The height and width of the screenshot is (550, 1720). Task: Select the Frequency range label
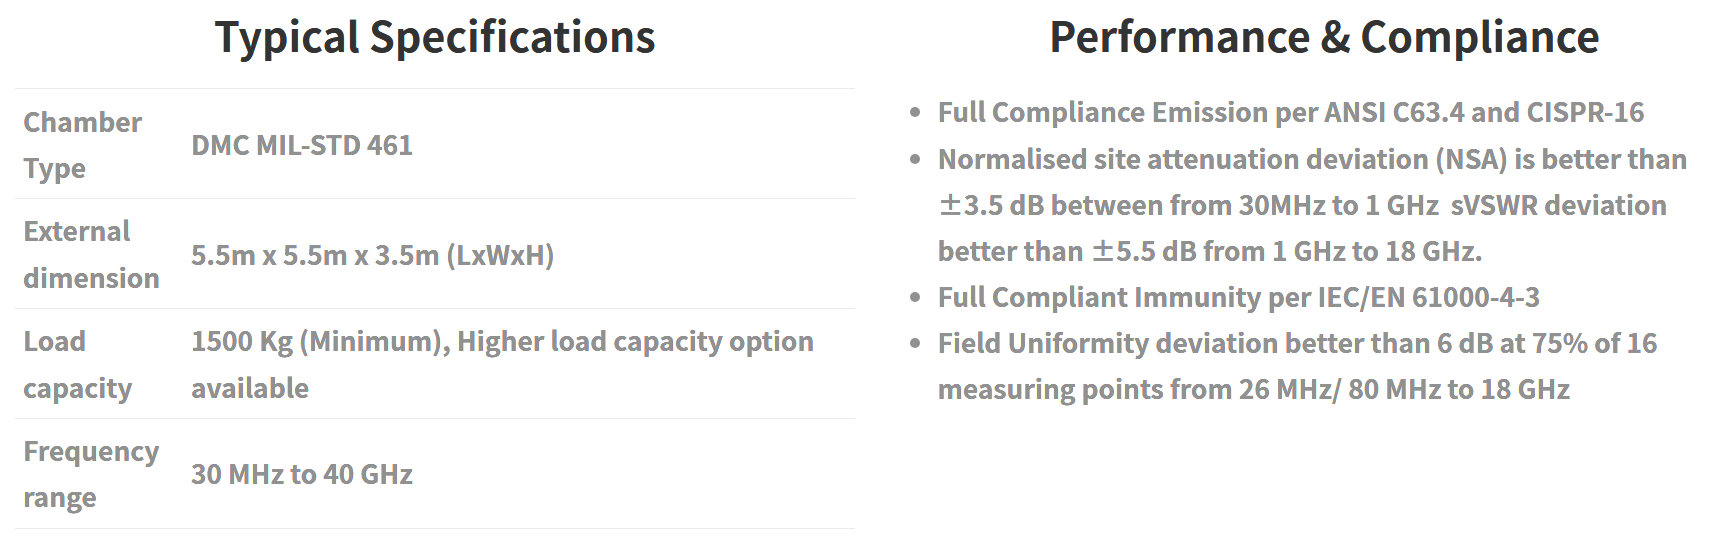click(91, 474)
